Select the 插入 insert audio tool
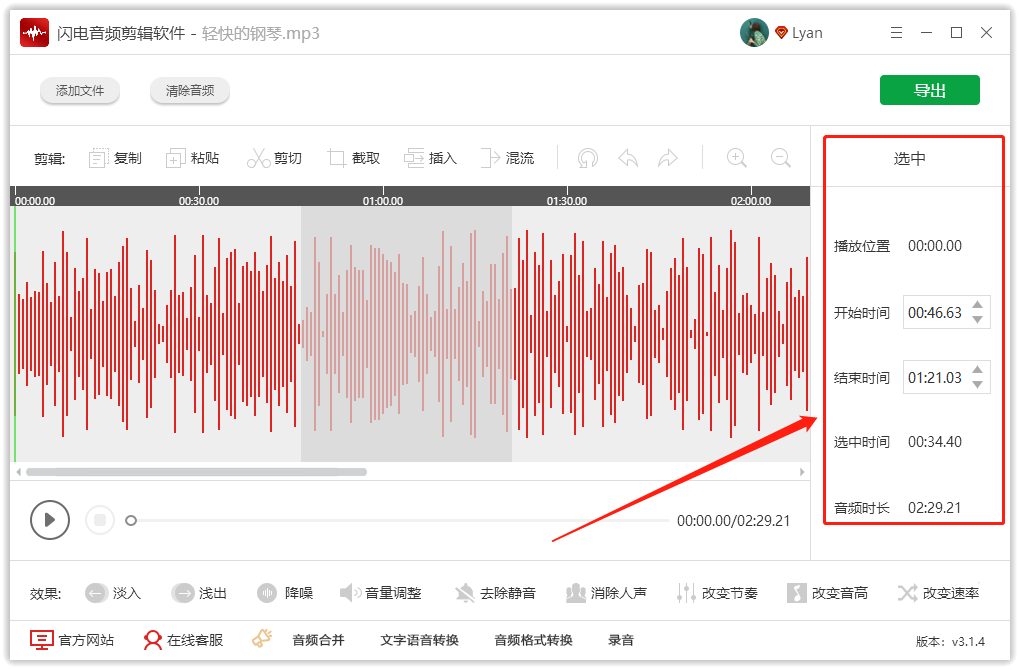This screenshot has height=670, width=1020. (x=430, y=157)
